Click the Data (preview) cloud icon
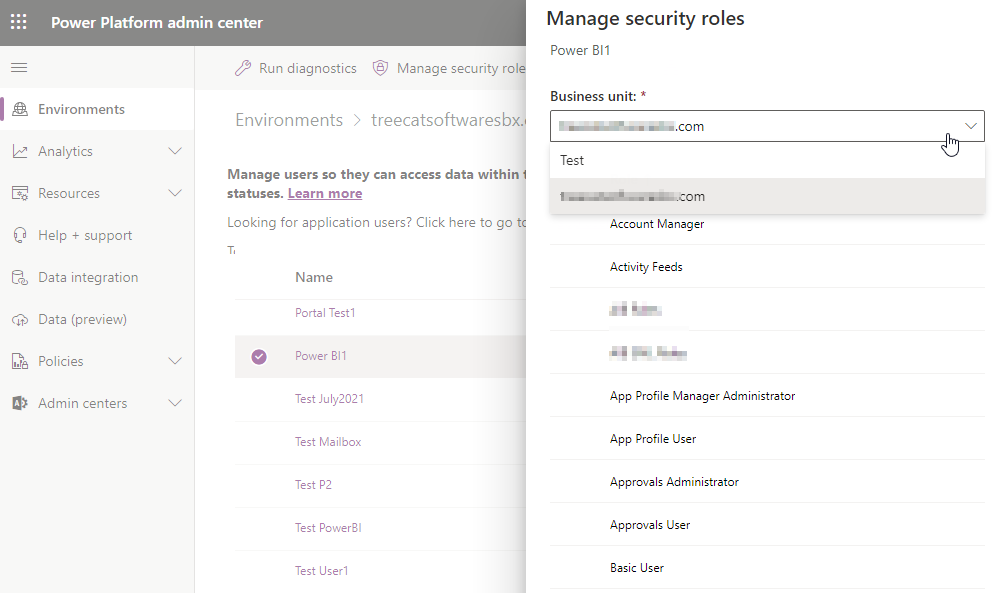This screenshot has height=593, width=1002. click(20, 320)
